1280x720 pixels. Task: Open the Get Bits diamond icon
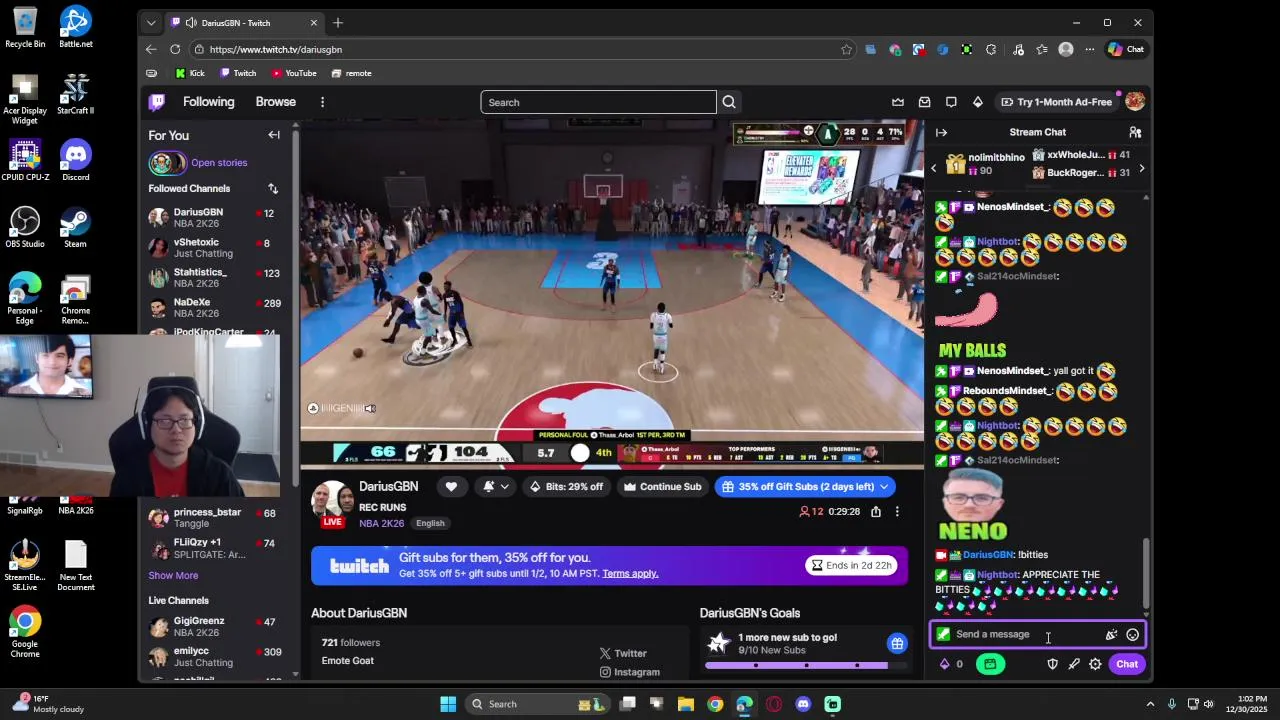click(x=978, y=102)
